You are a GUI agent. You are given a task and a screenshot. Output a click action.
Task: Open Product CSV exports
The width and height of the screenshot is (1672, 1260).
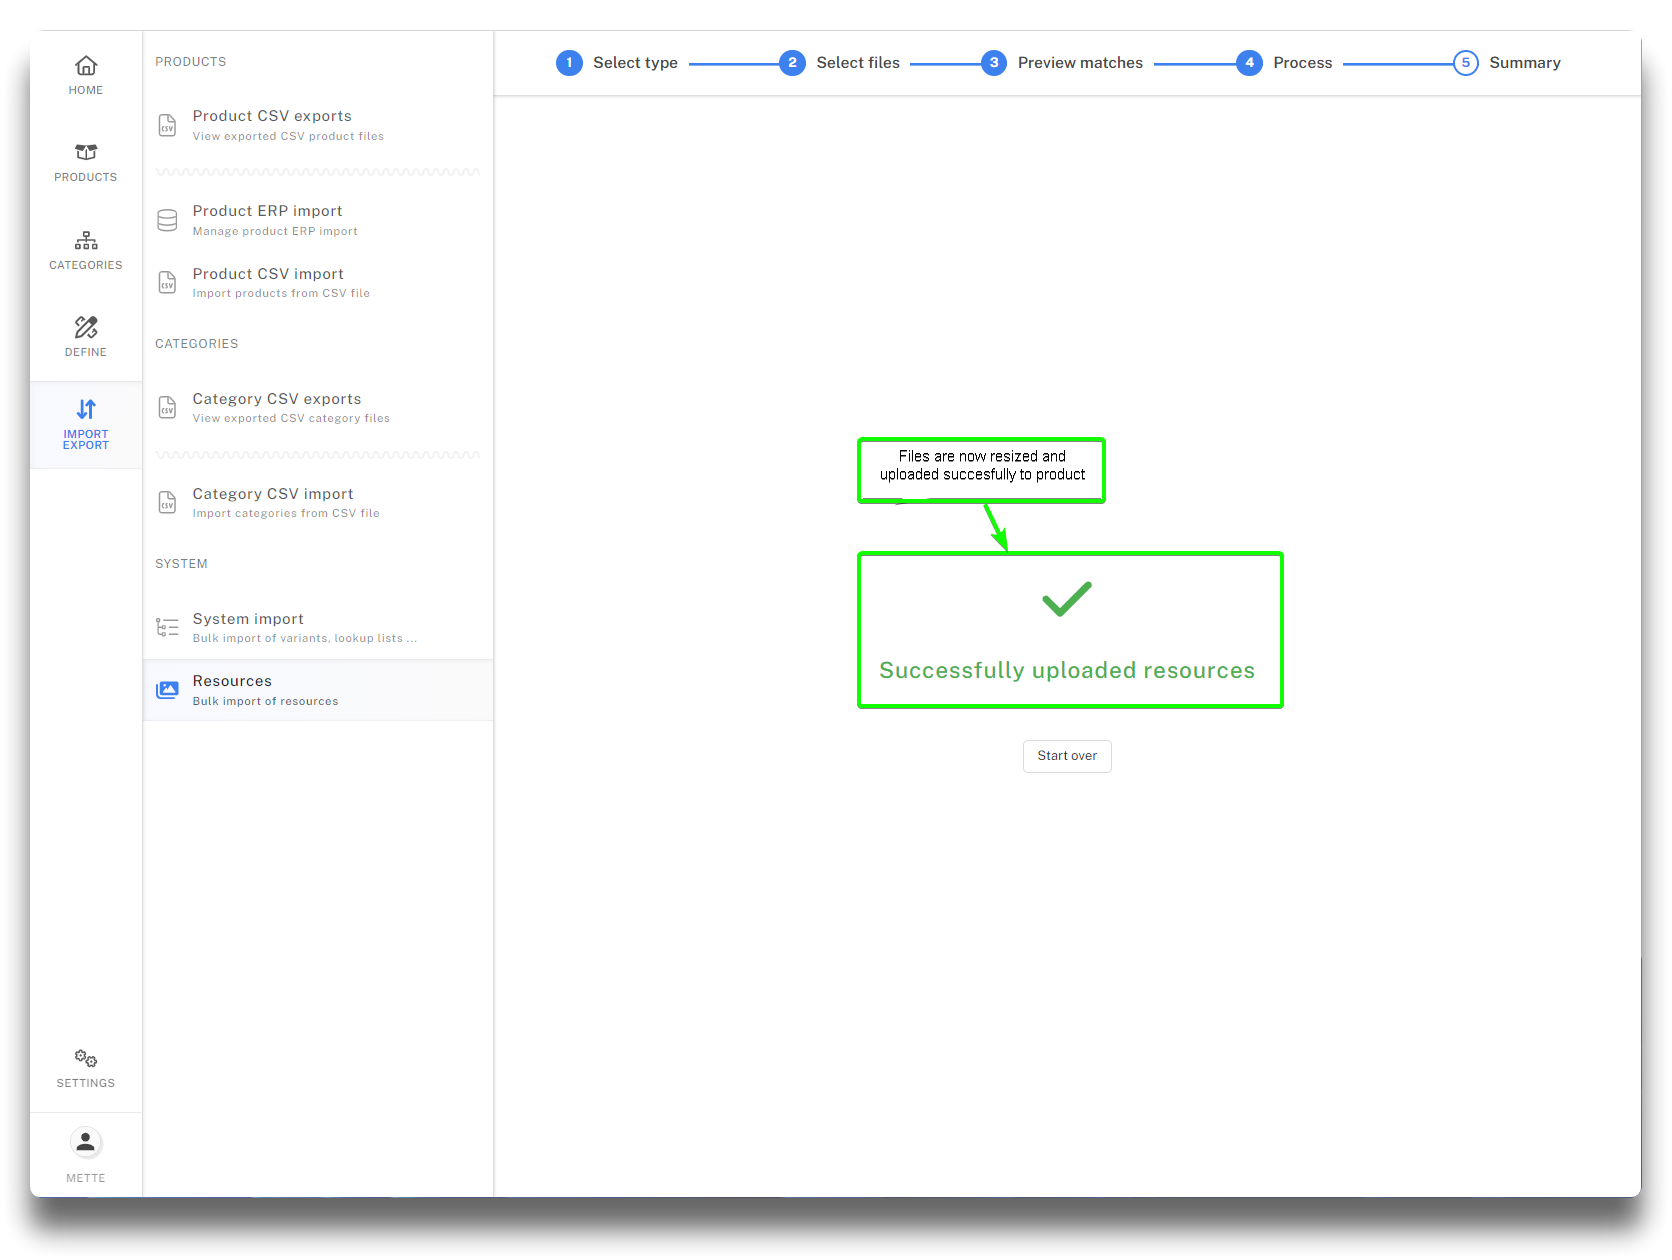[x=272, y=116]
